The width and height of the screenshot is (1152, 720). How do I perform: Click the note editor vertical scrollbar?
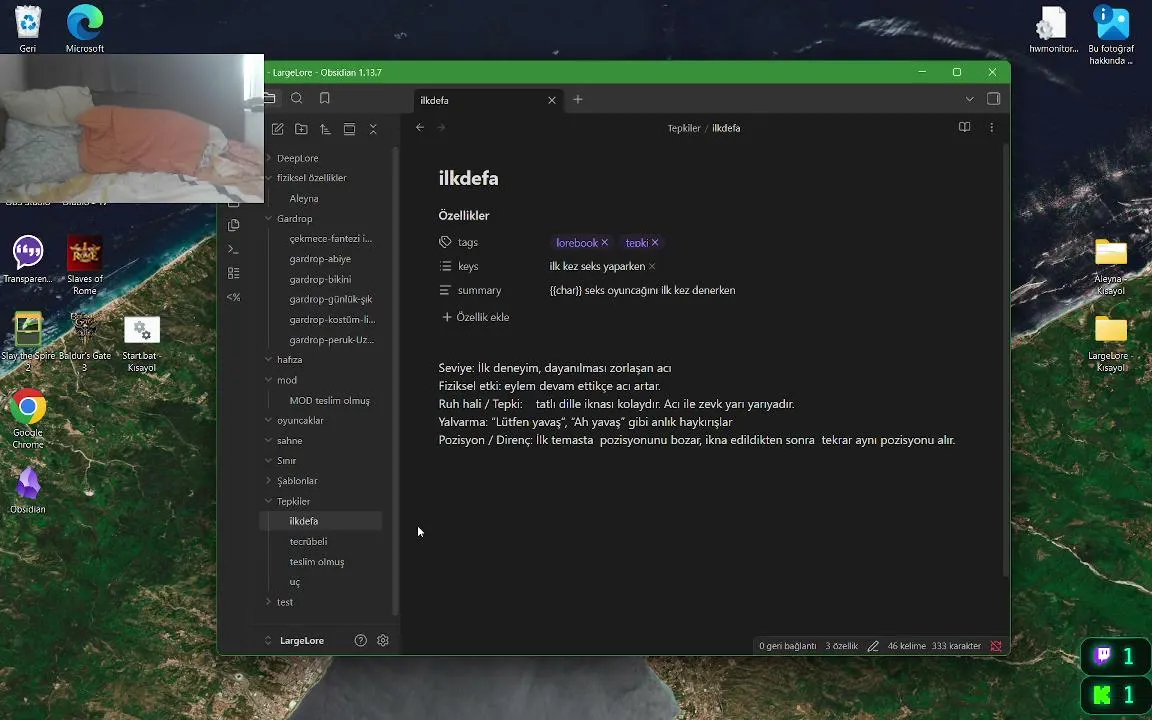[1005, 360]
